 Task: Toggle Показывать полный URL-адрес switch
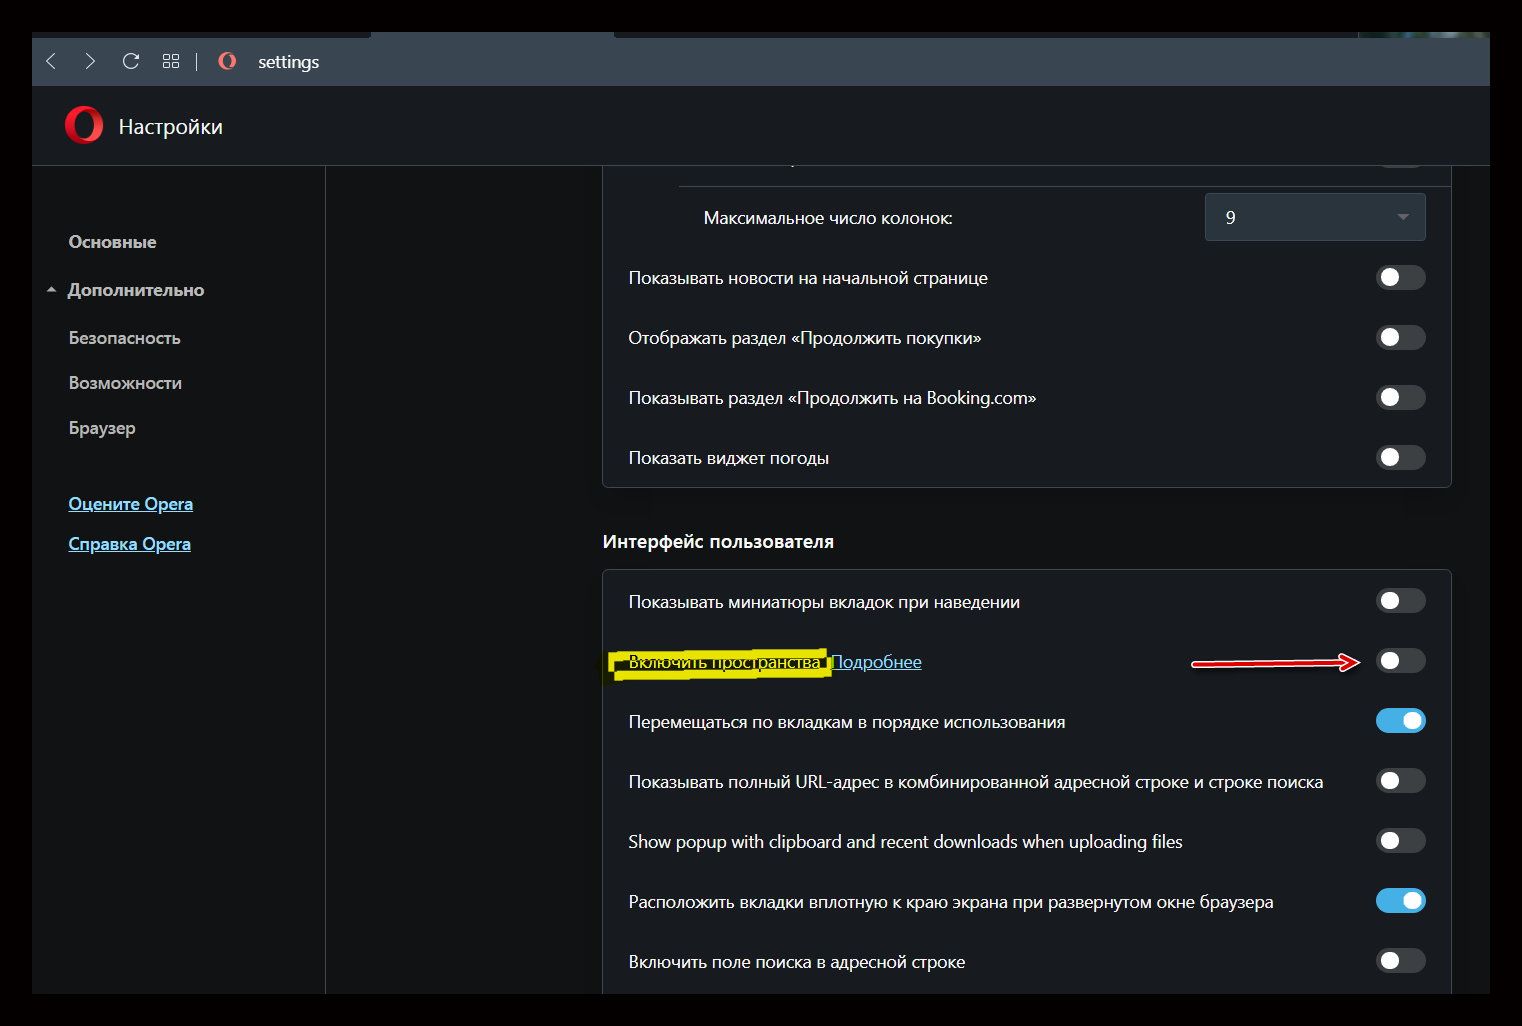pyautogui.click(x=1401, y=781)
